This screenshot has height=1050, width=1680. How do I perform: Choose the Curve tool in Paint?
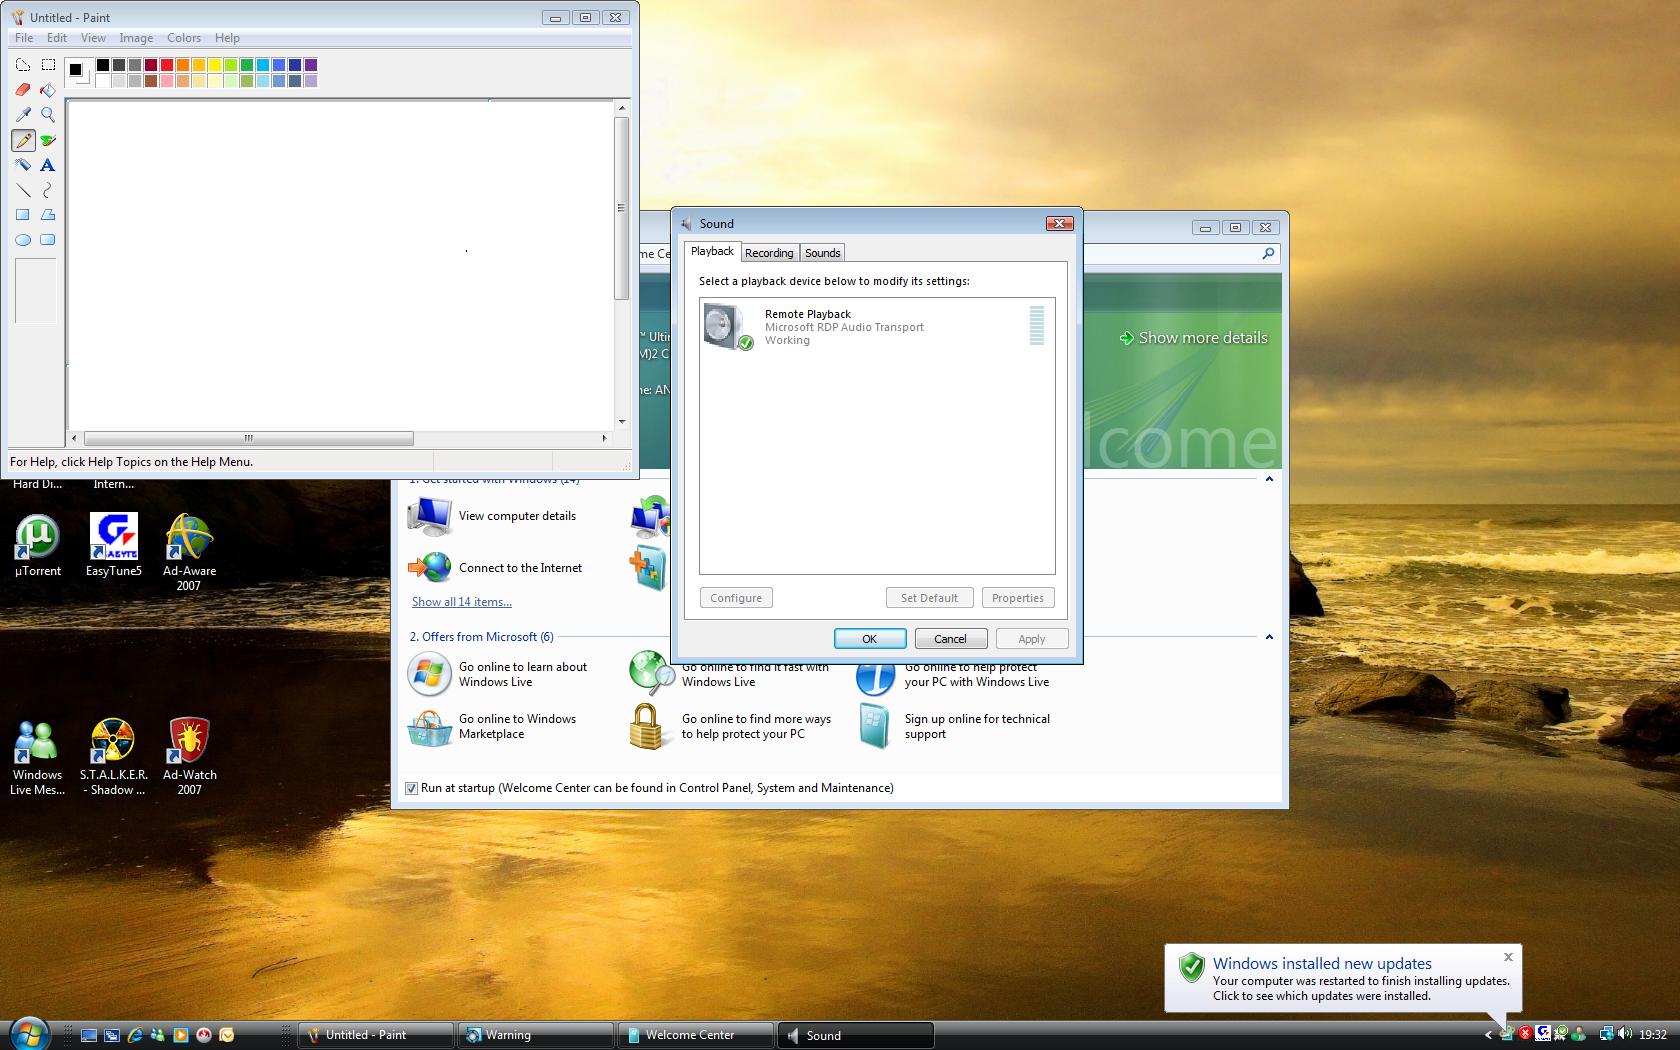click(x=47, y=190)
